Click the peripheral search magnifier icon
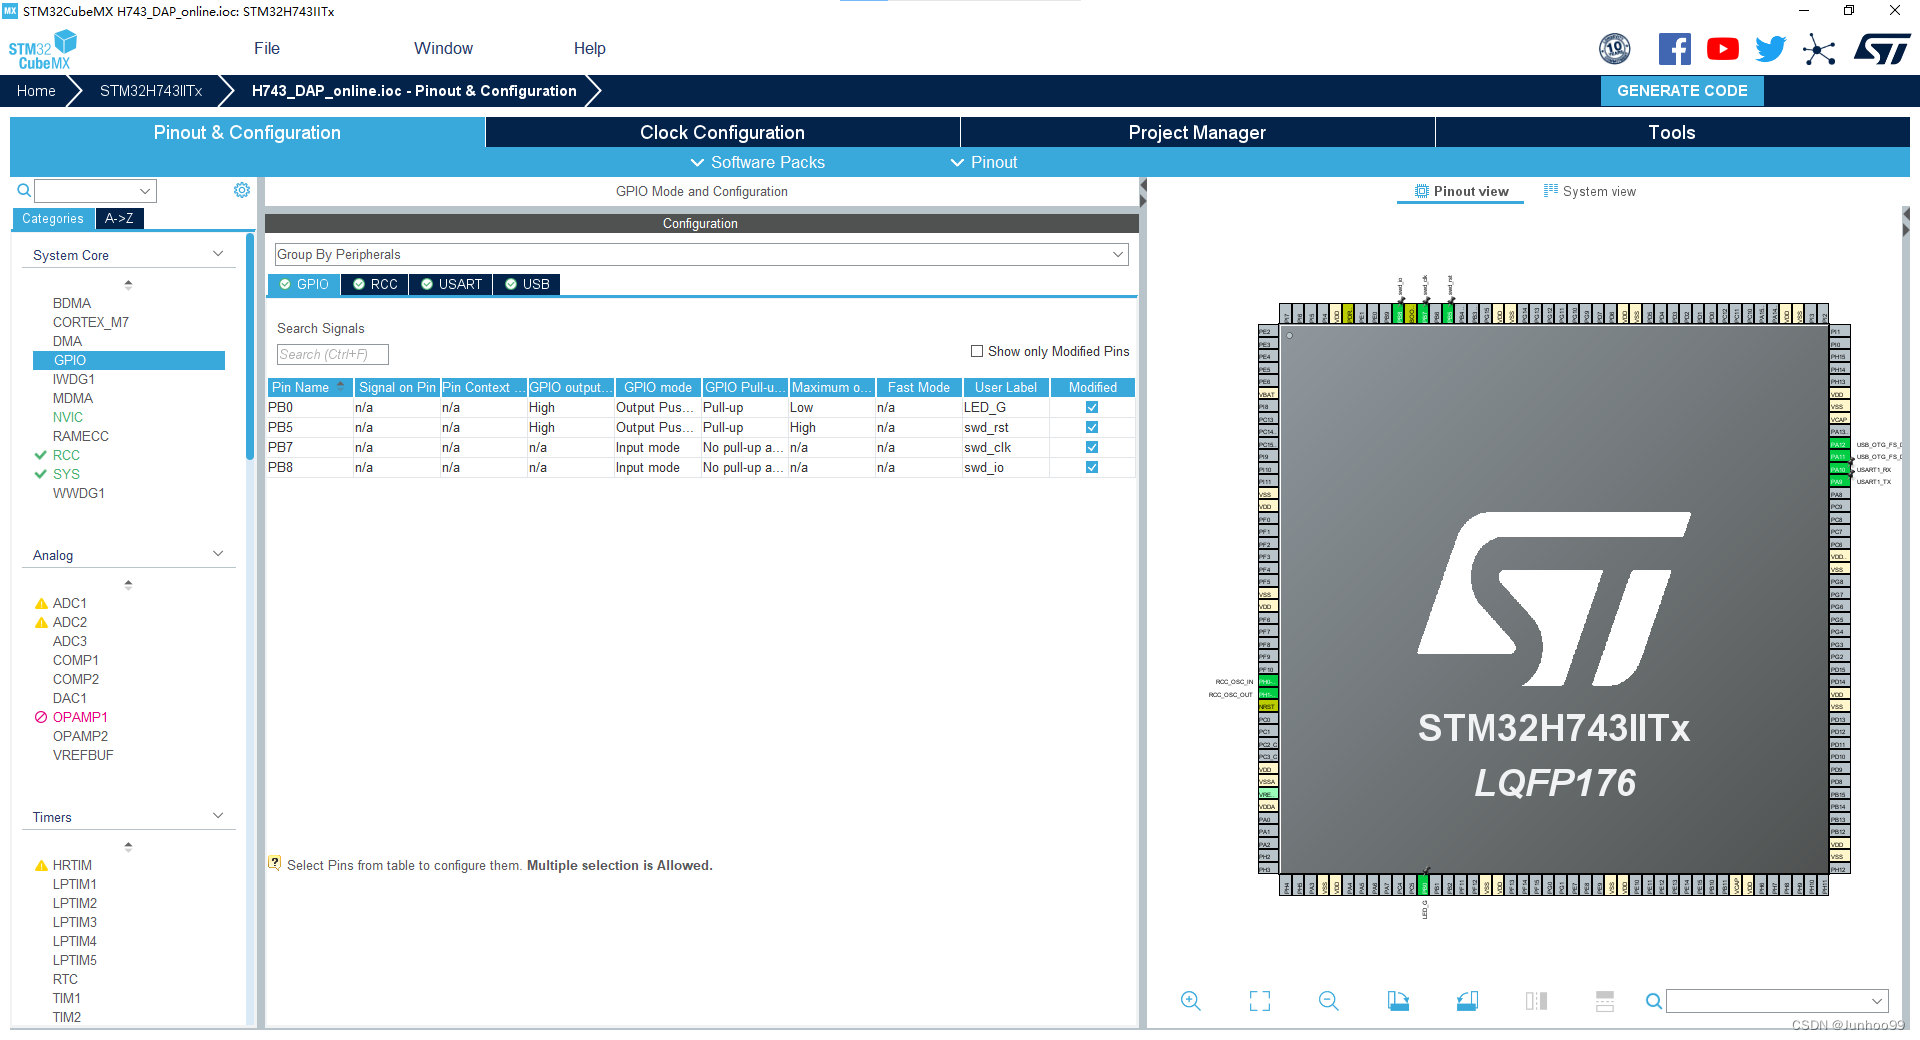The width and height of the screenshot is (1920, 1040). point(23,190)
